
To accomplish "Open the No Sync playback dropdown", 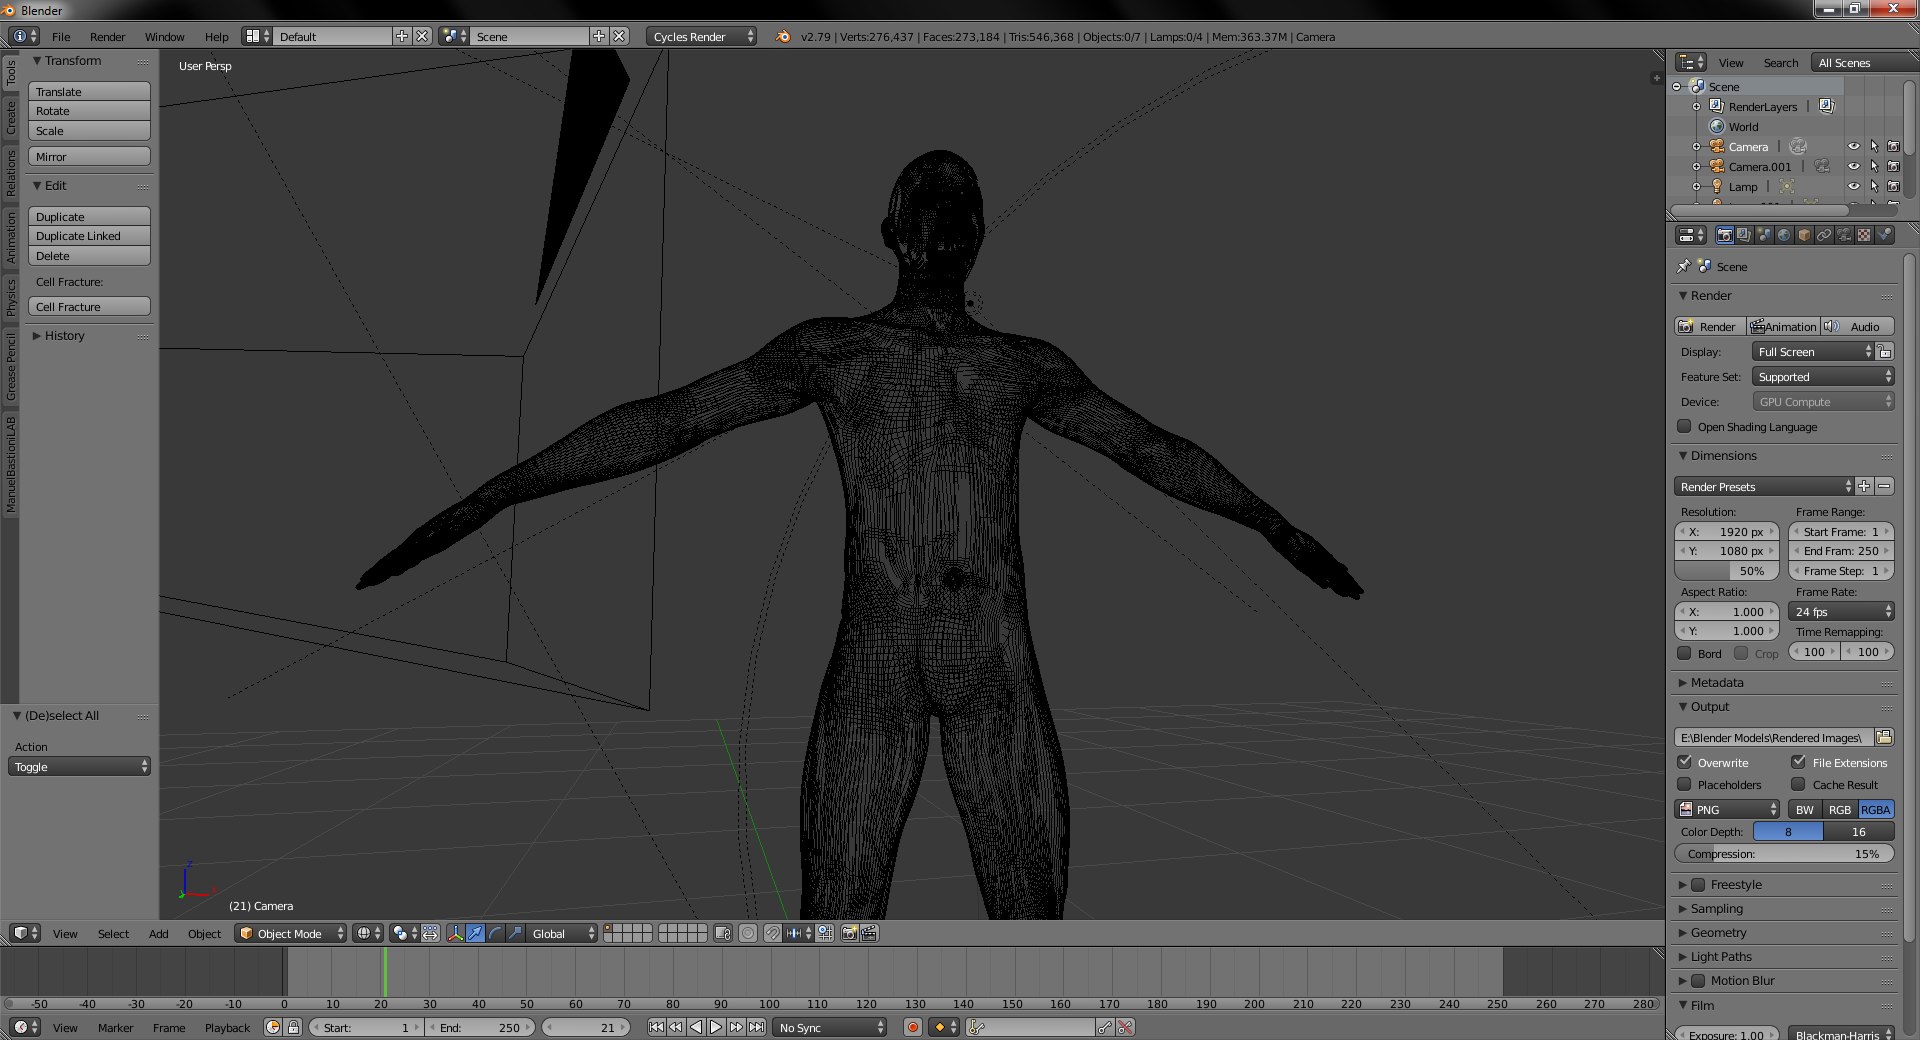I will click(x=830, y=1027).
